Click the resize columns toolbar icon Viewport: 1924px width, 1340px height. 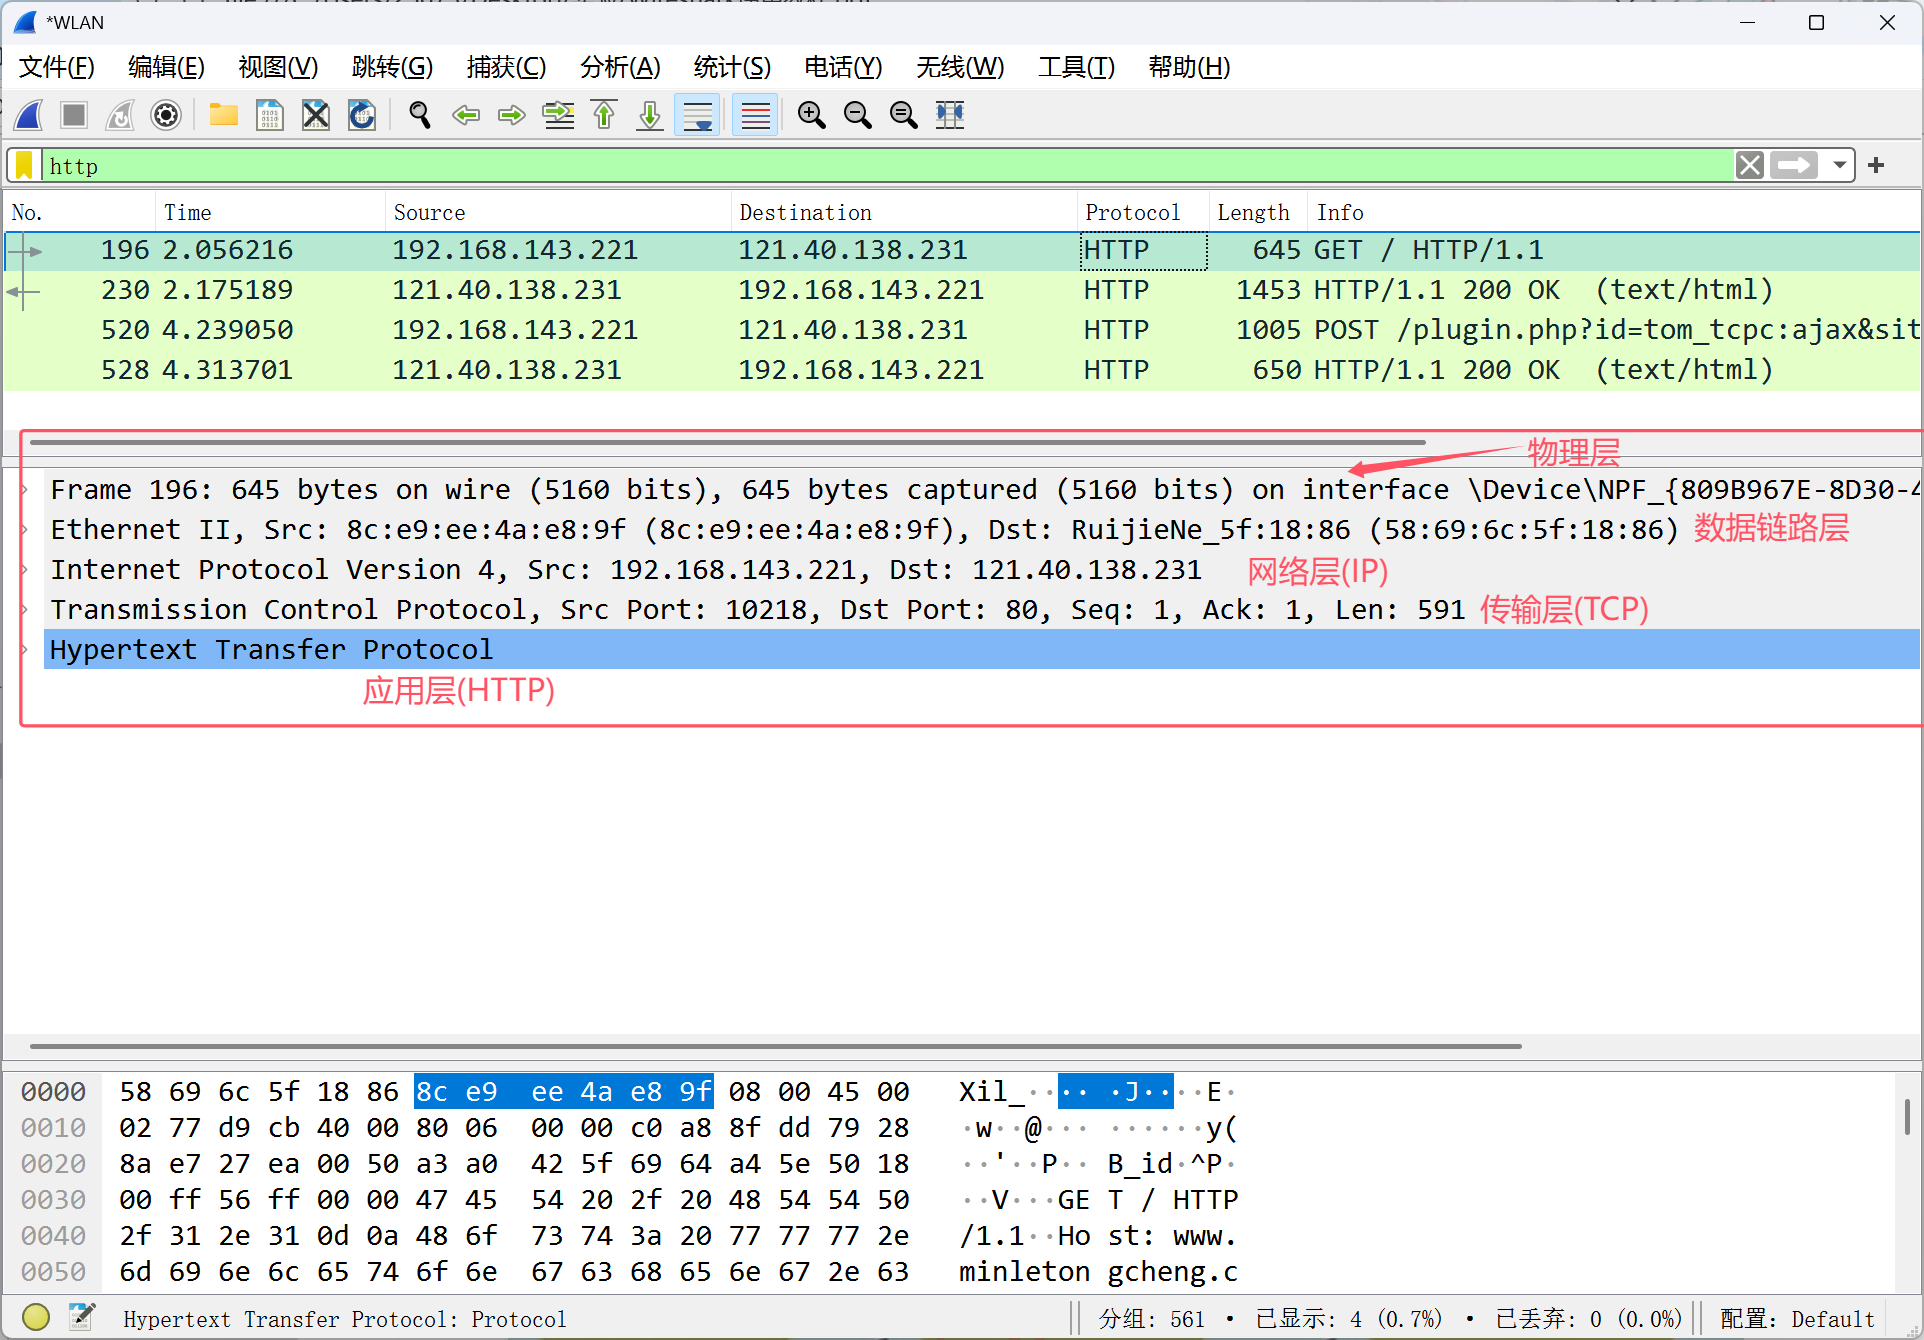pyautogui.click(x=949, y=115)
